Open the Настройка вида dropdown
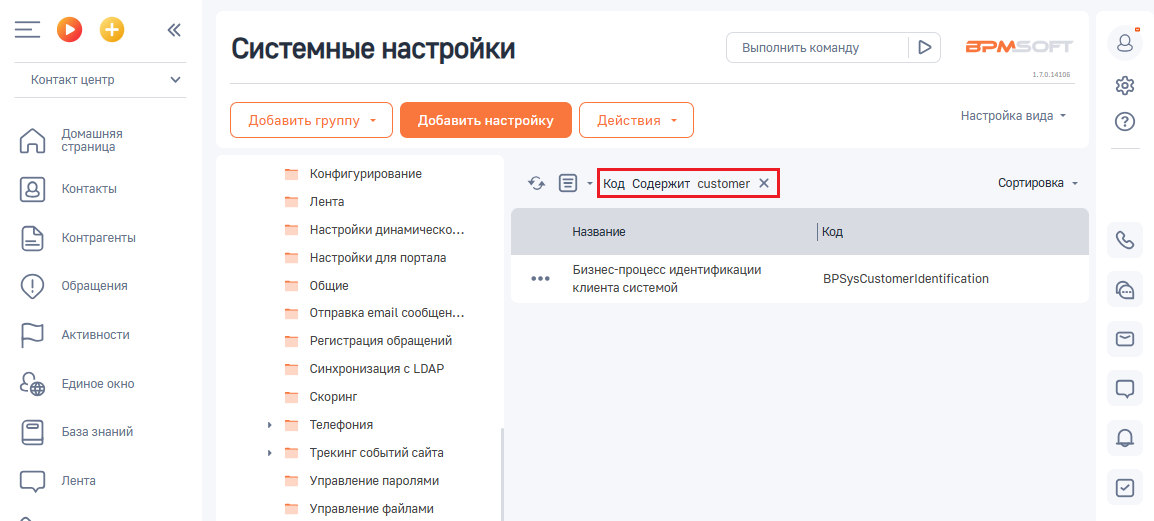1154x521 pixels. coord(1013,116)
